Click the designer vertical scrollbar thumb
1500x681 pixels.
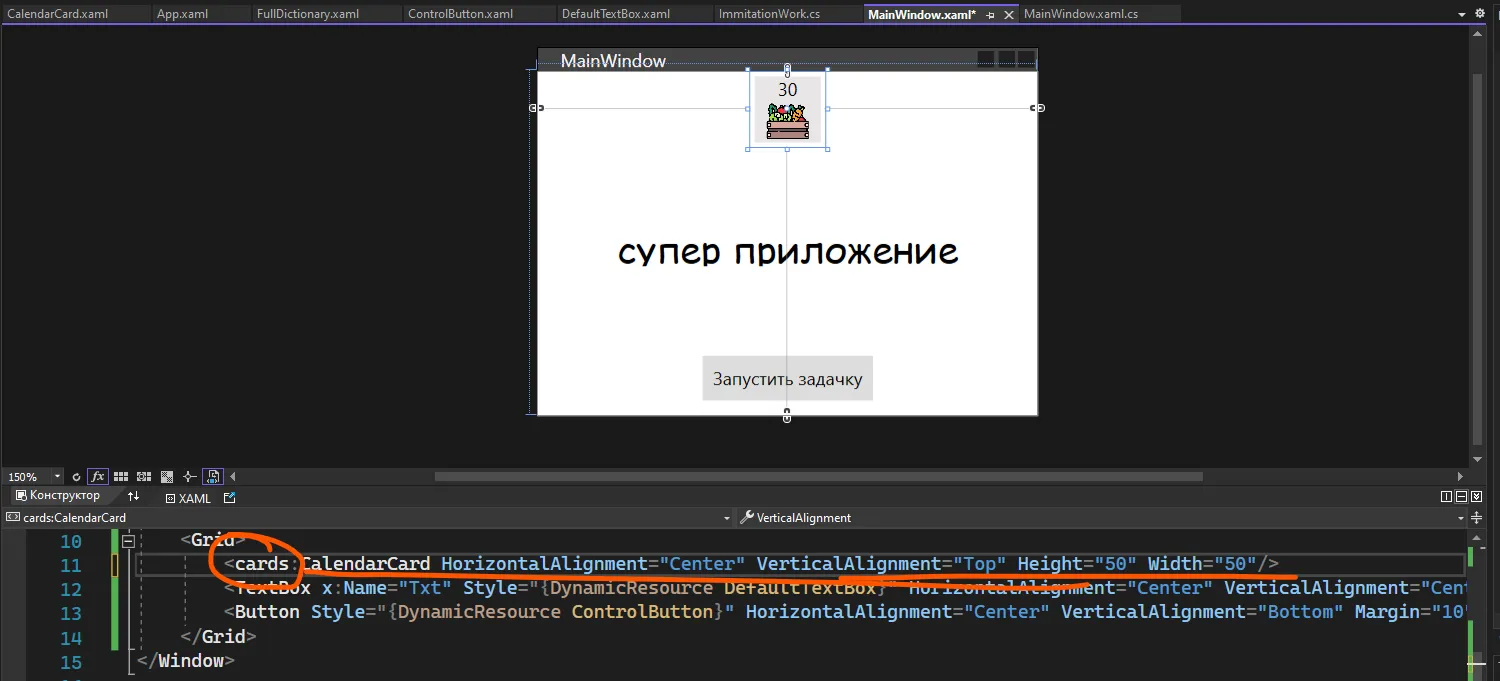[x=1477, y=260]
